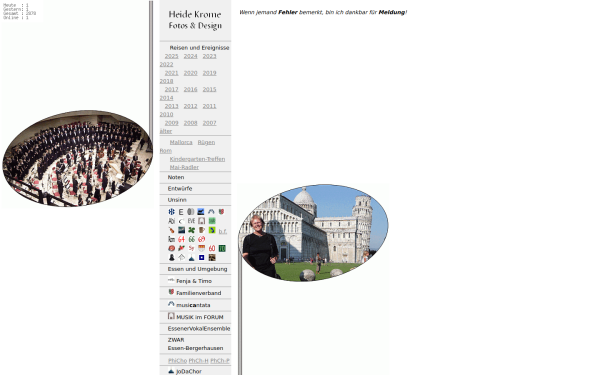Screen dimensions: 600x375
Task: Click the oval choir concert photo
Action: click(x=77, y=159)
